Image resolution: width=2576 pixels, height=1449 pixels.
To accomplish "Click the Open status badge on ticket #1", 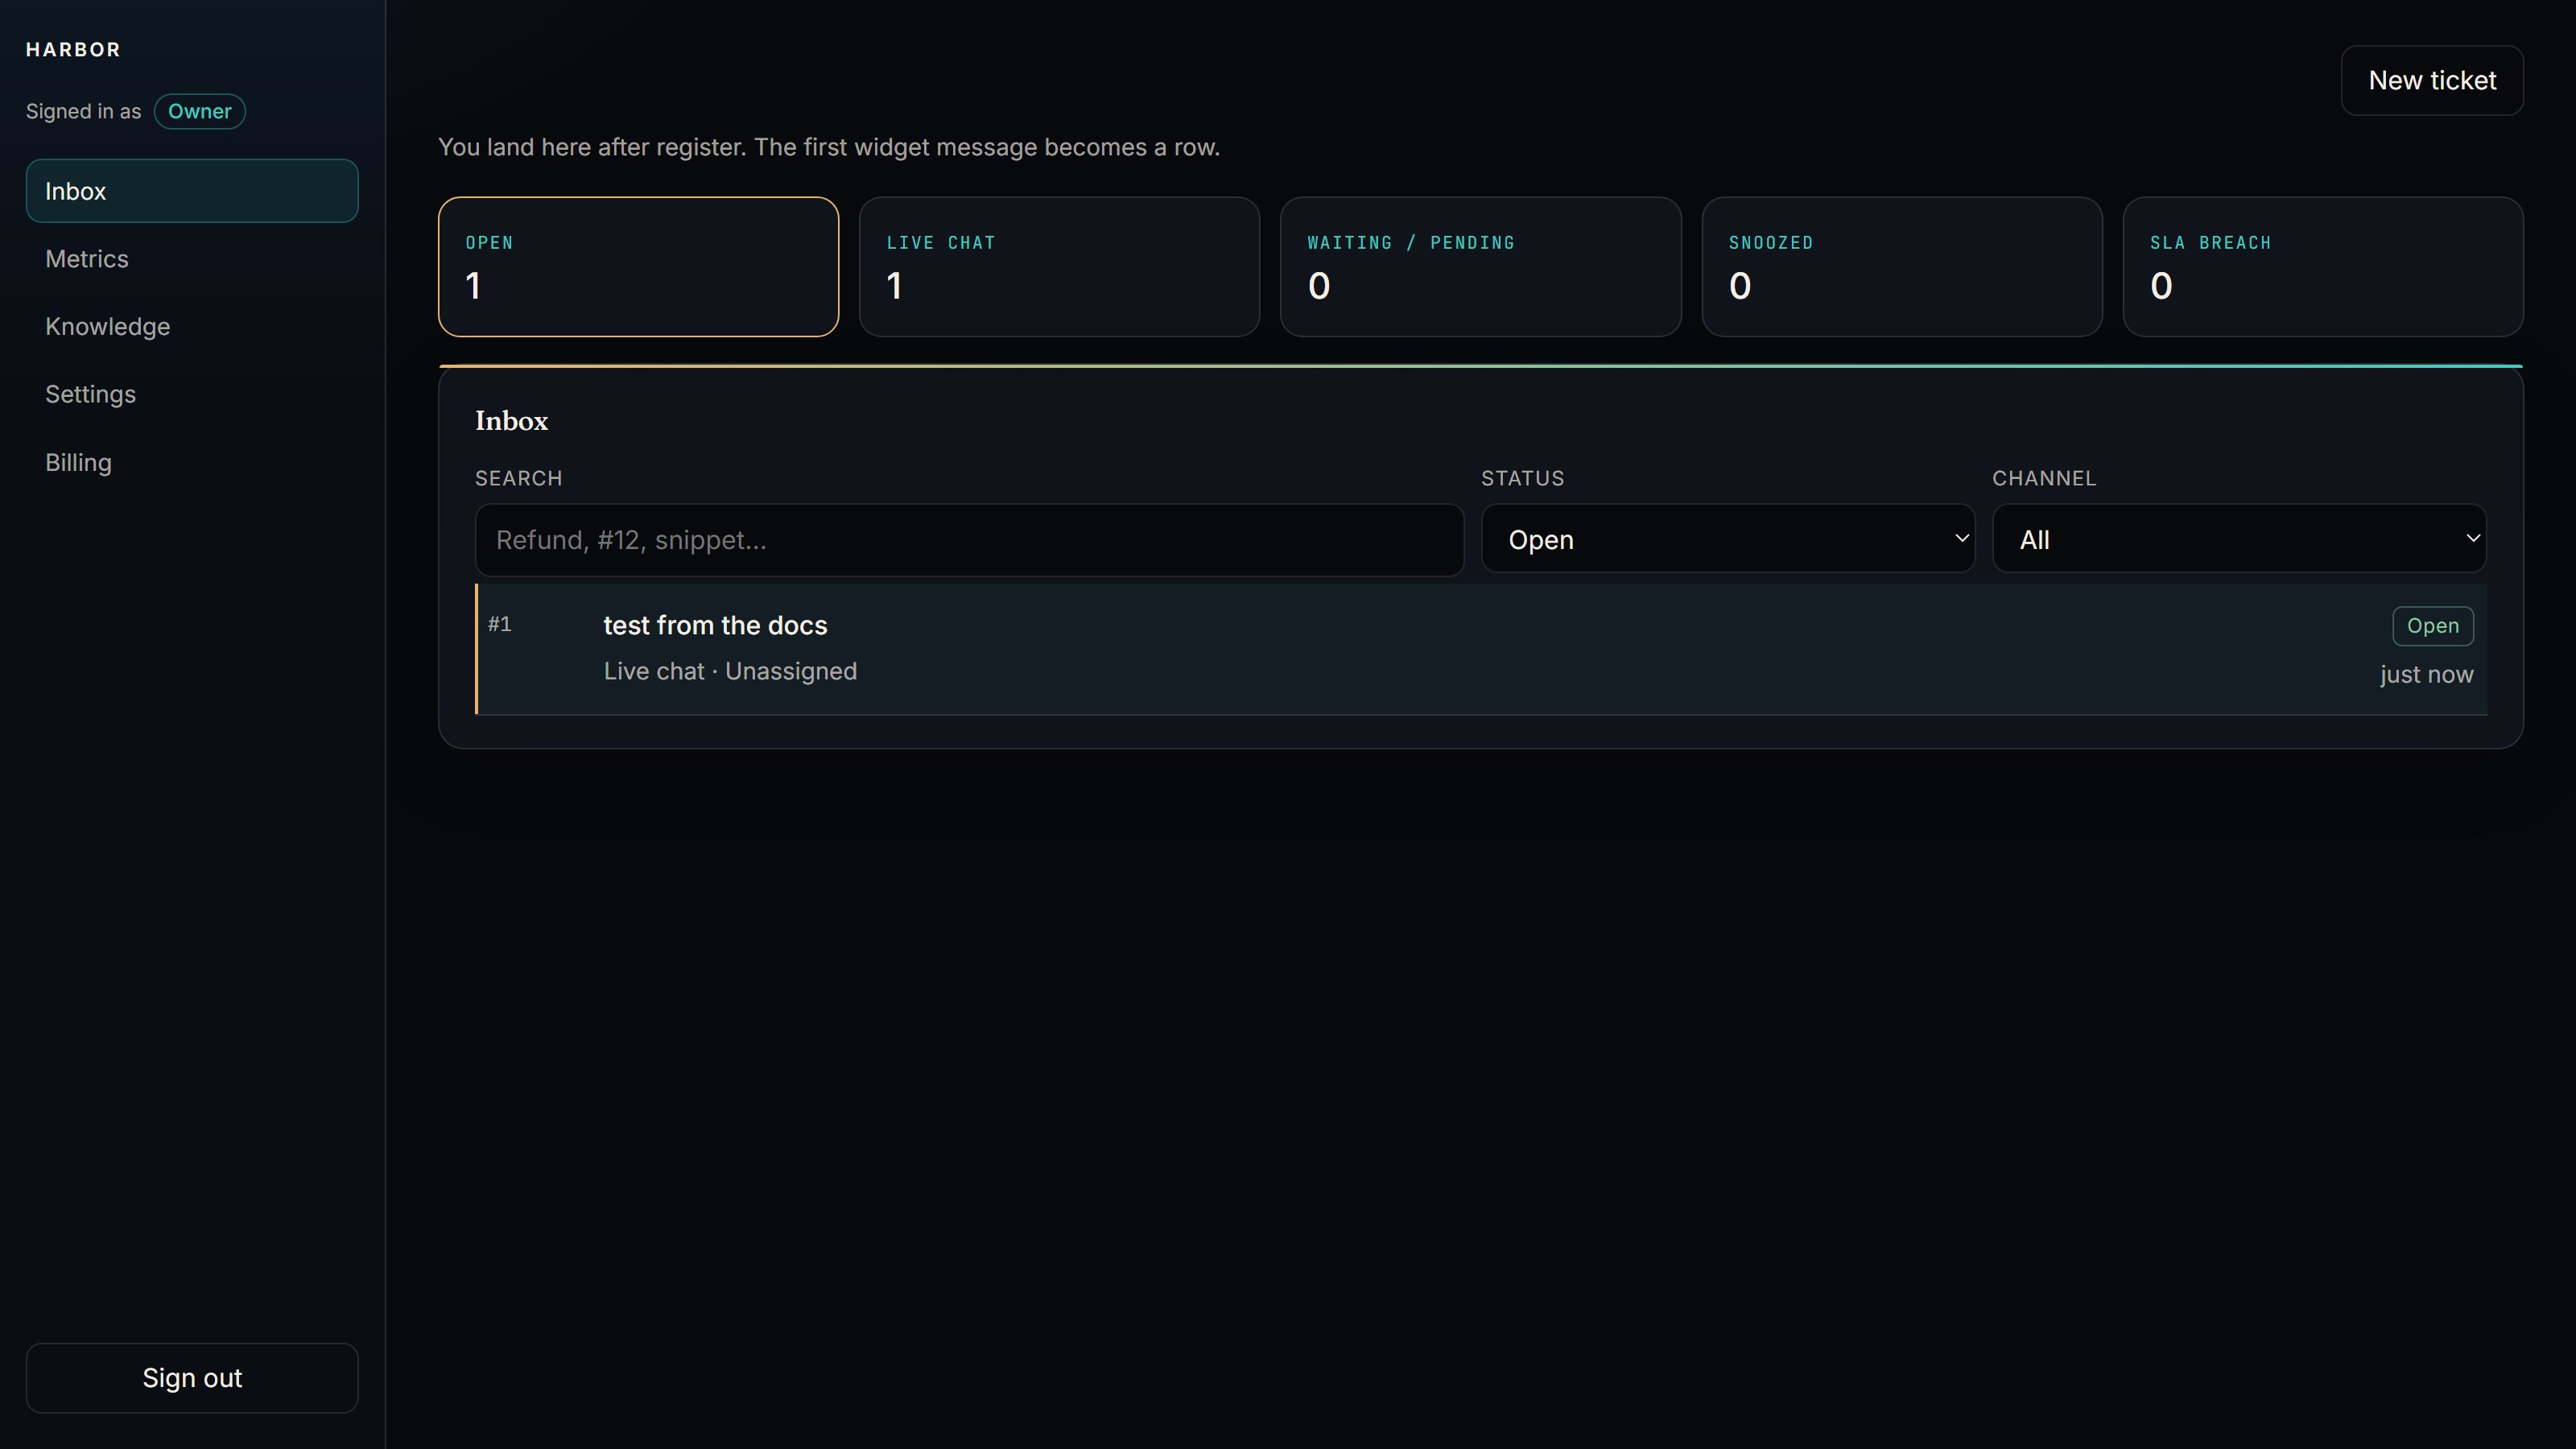I will pos(2432,626).
